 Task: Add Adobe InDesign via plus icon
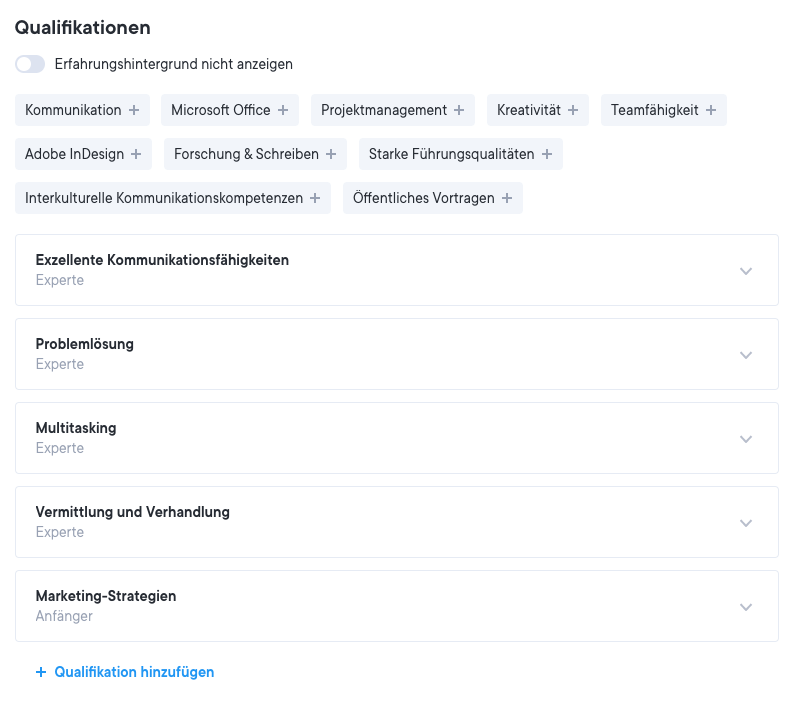pyautogui.click(x=136, y=154)
